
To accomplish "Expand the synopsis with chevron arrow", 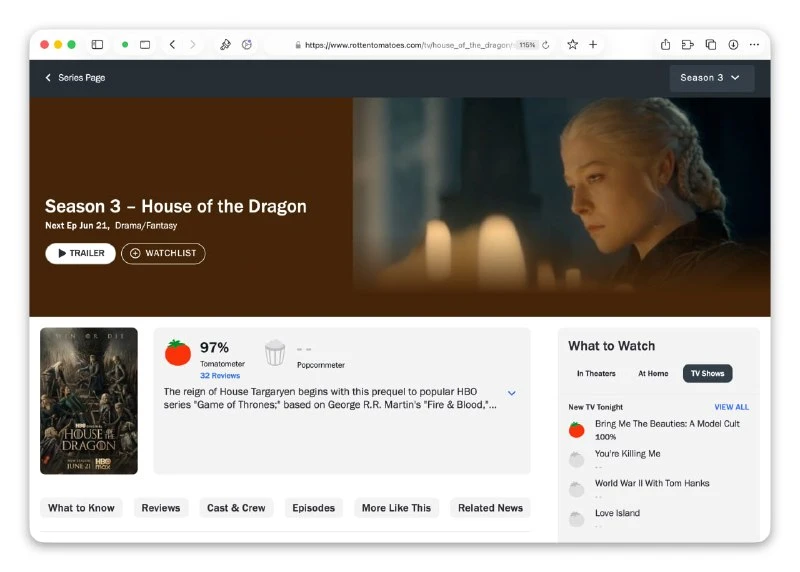I will tap(511, 393).
